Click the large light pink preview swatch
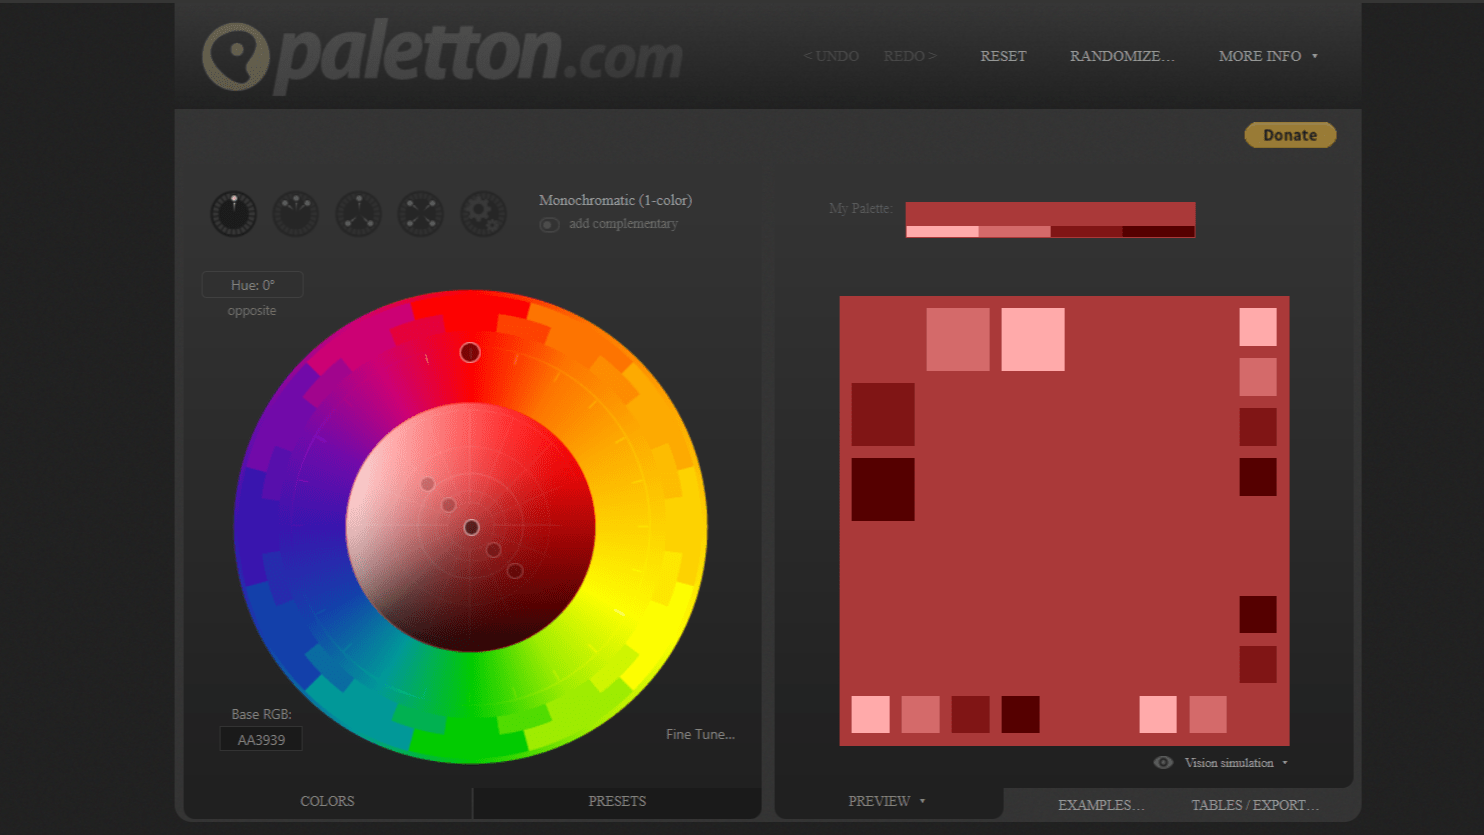Screen dimensions: 1484x835 point(1032,340)
